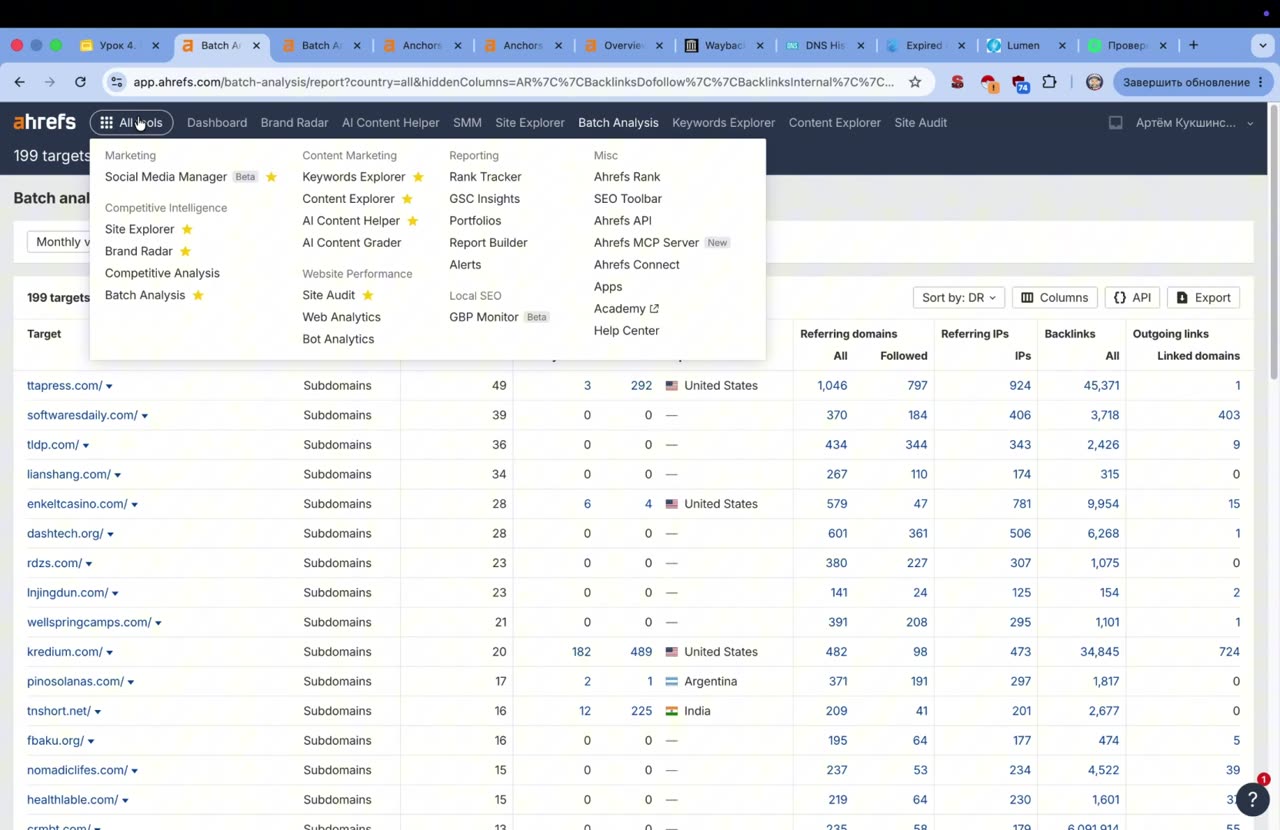The image size is (1280, 830).
Task: Toggle favorite star next to AI Content Helper
Action: point(412,221)
